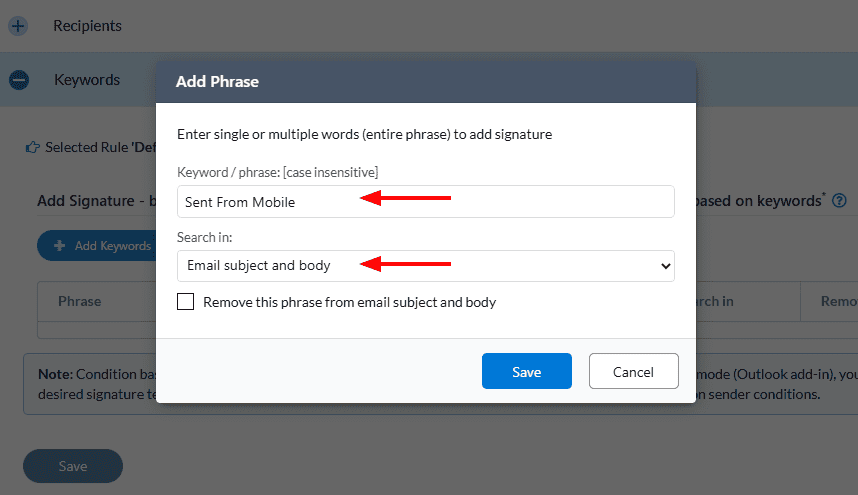
Task: Cancel the Add Phrase dialog
Action: pyautogui.click(x=633, y=371)
